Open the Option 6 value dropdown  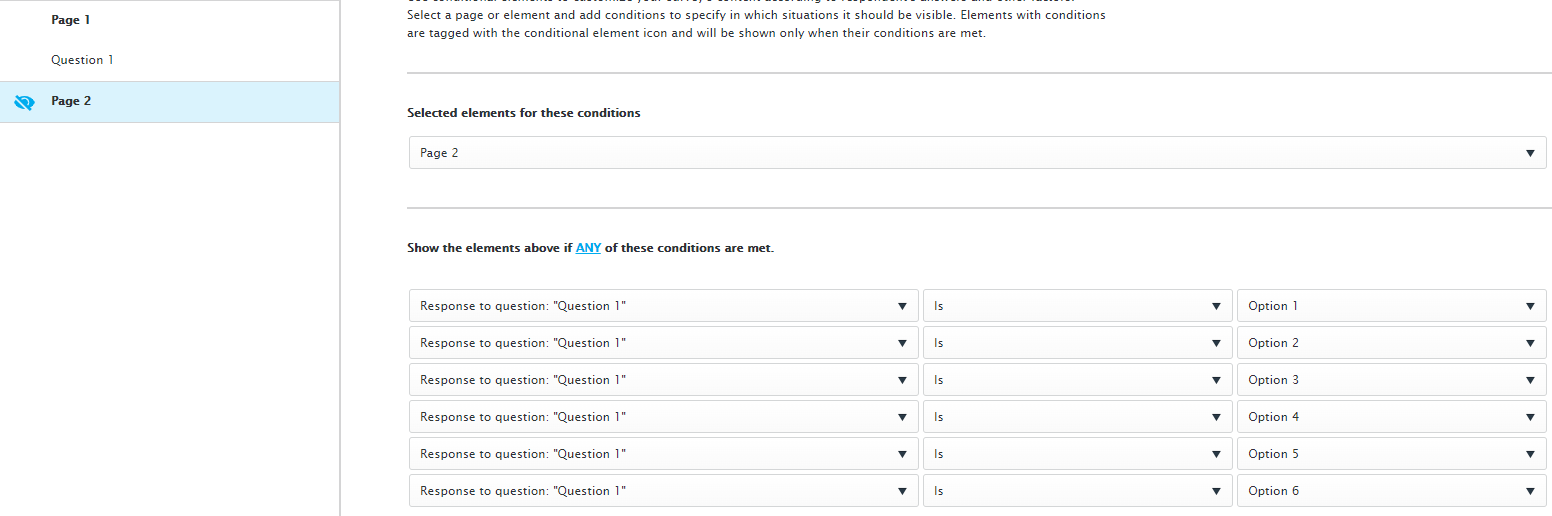[1392, 491]
